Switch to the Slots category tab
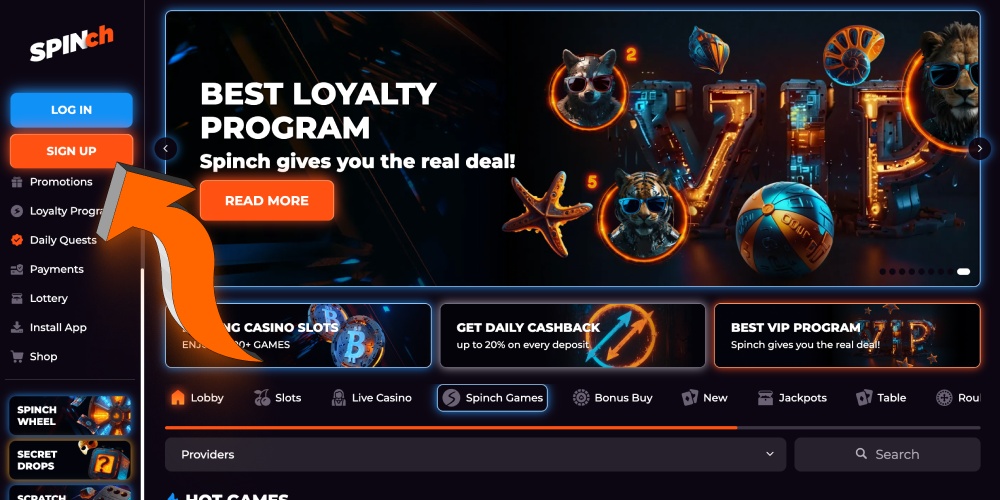 tap(277, 398)
